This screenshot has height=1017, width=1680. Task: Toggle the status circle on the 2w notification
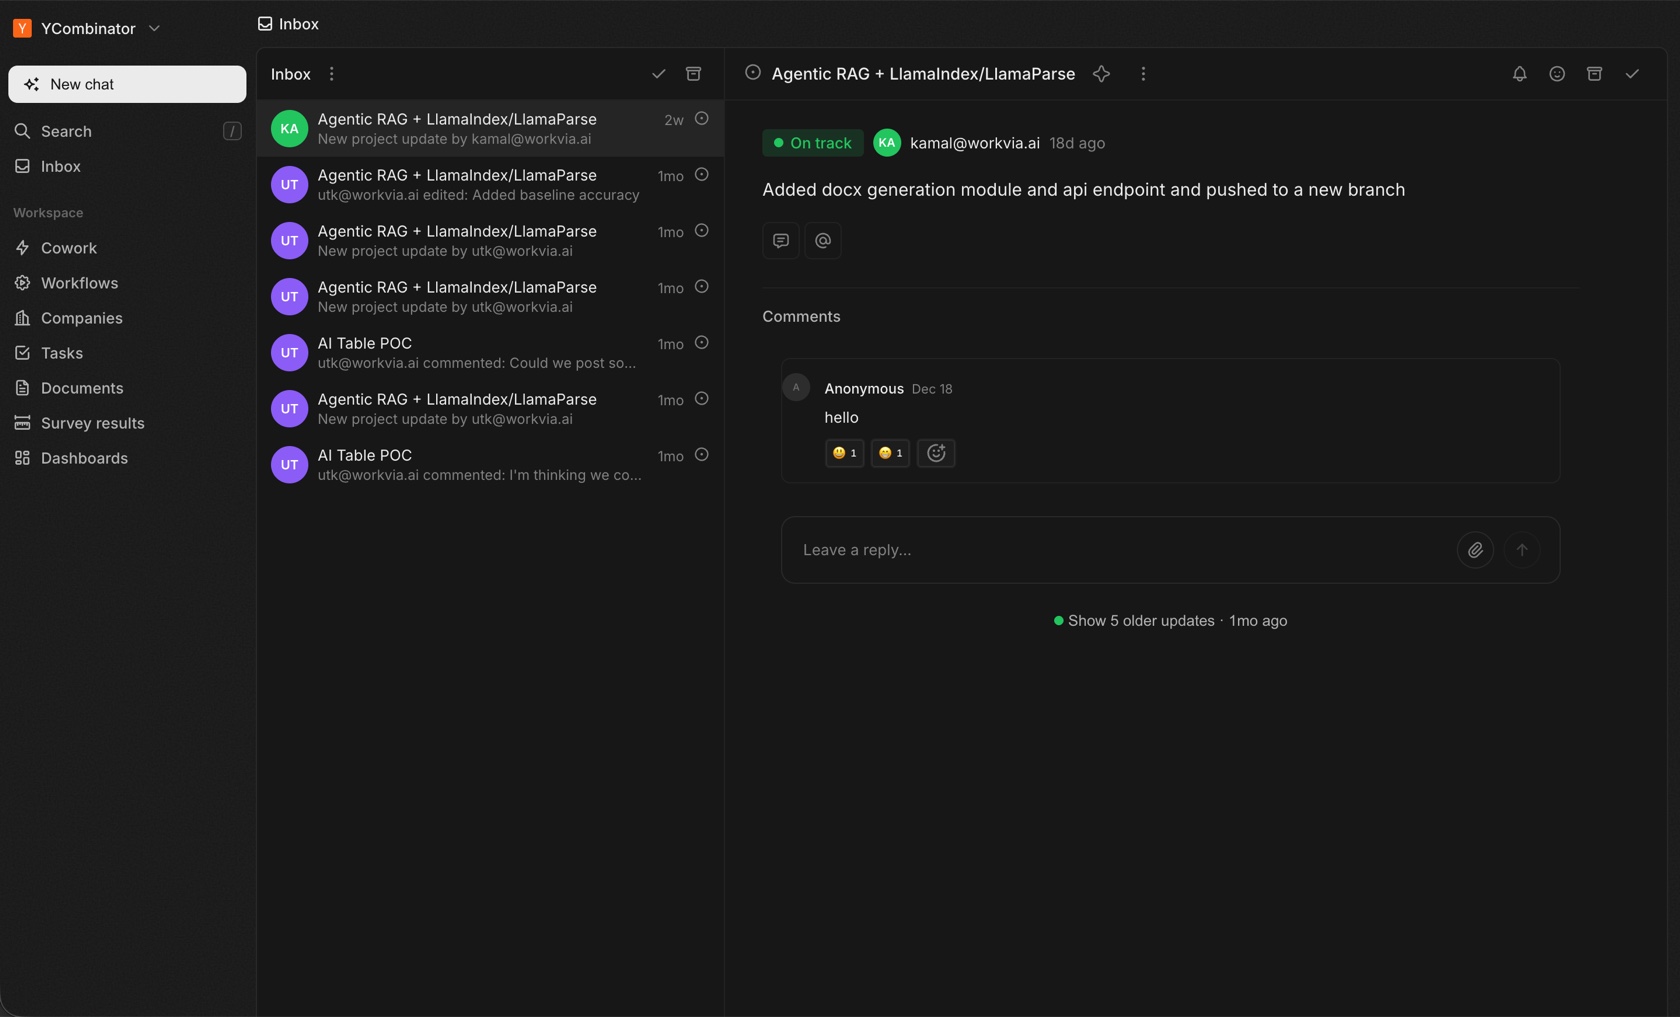tap(702, 119)
